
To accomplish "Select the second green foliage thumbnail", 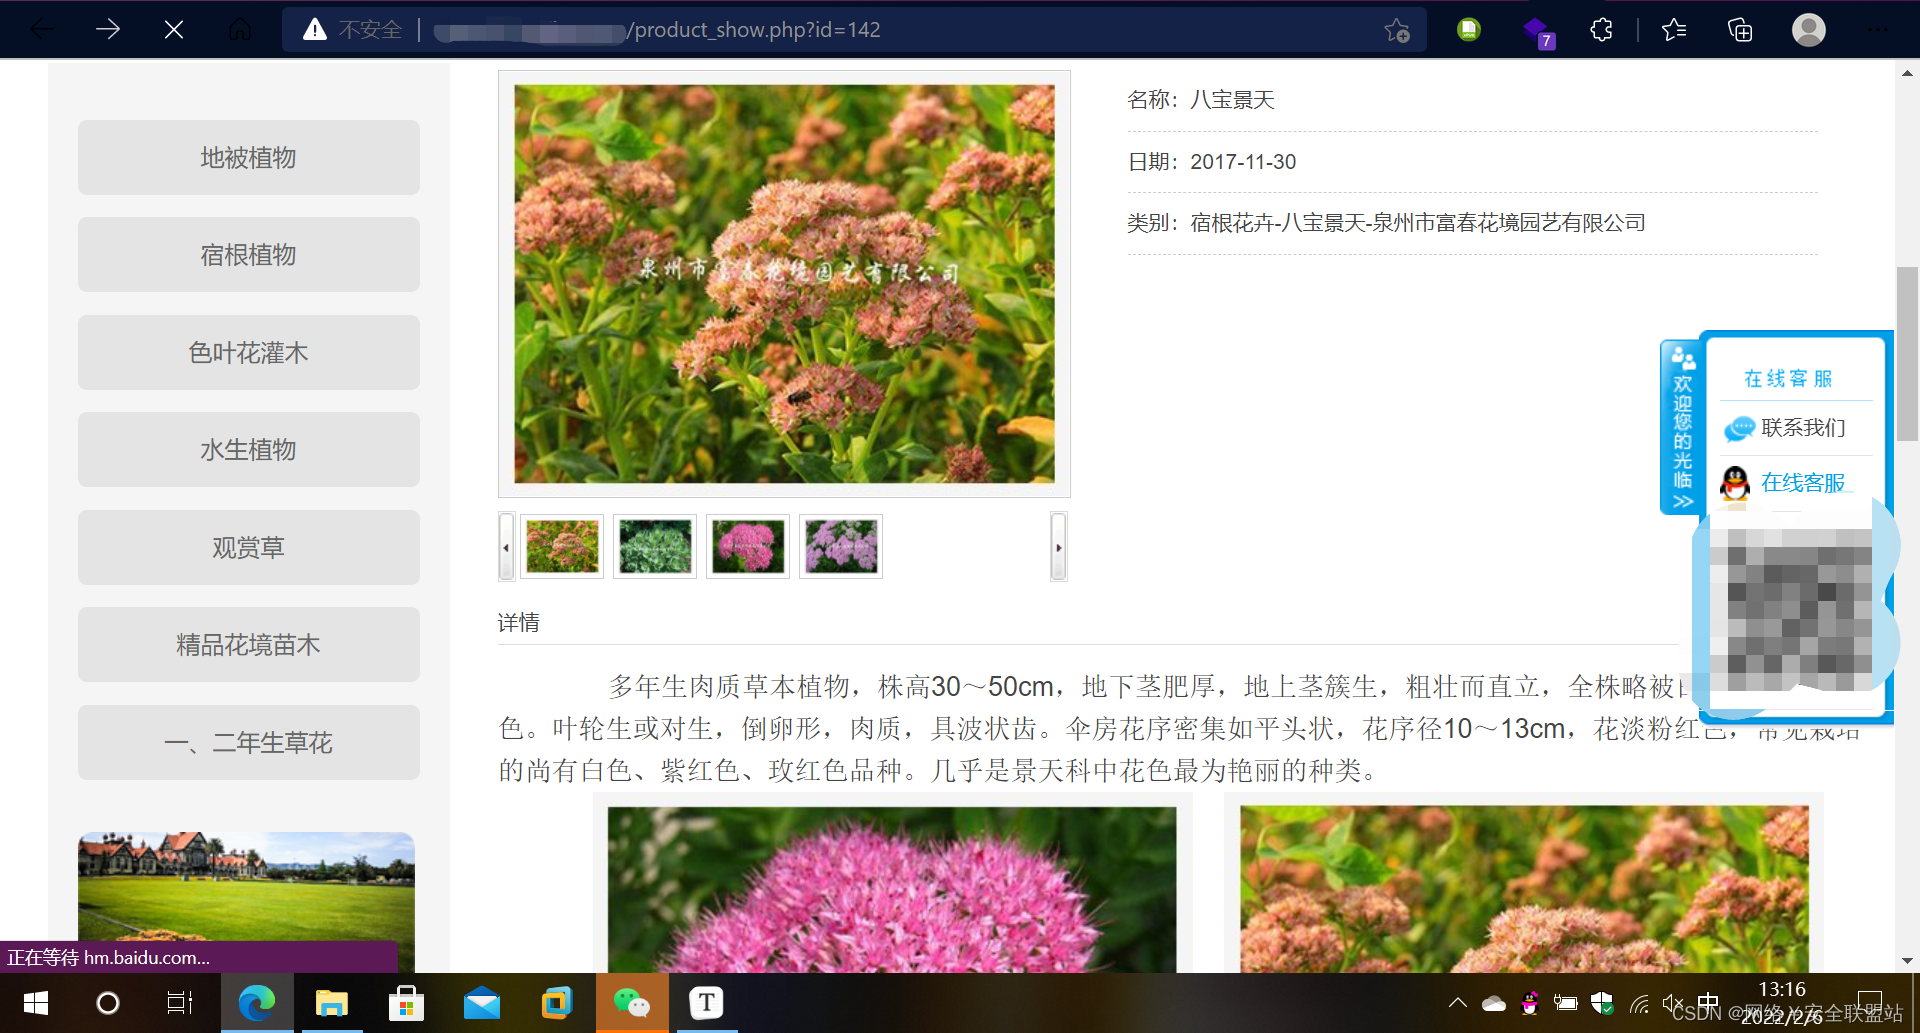I will pos(655,546).
